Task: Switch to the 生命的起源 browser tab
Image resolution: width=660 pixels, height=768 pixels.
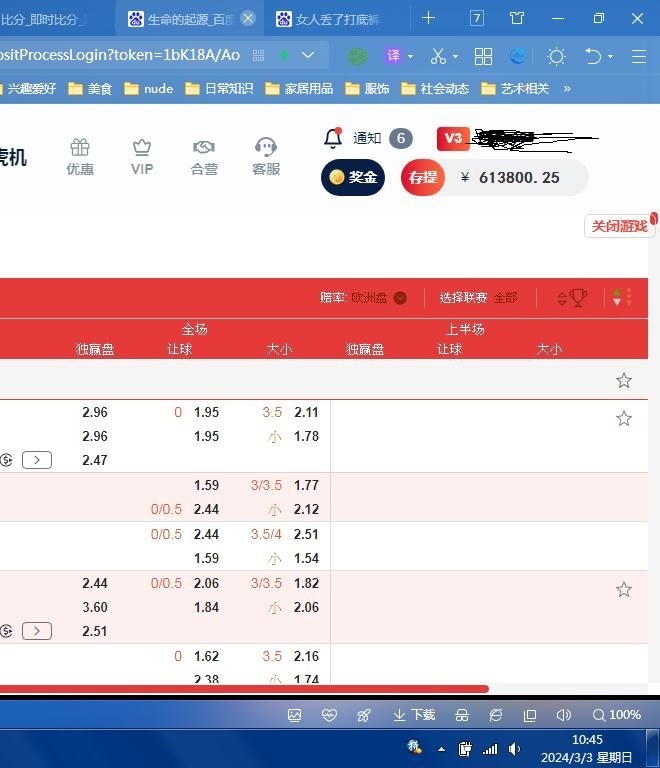Action: pos(190,18)
